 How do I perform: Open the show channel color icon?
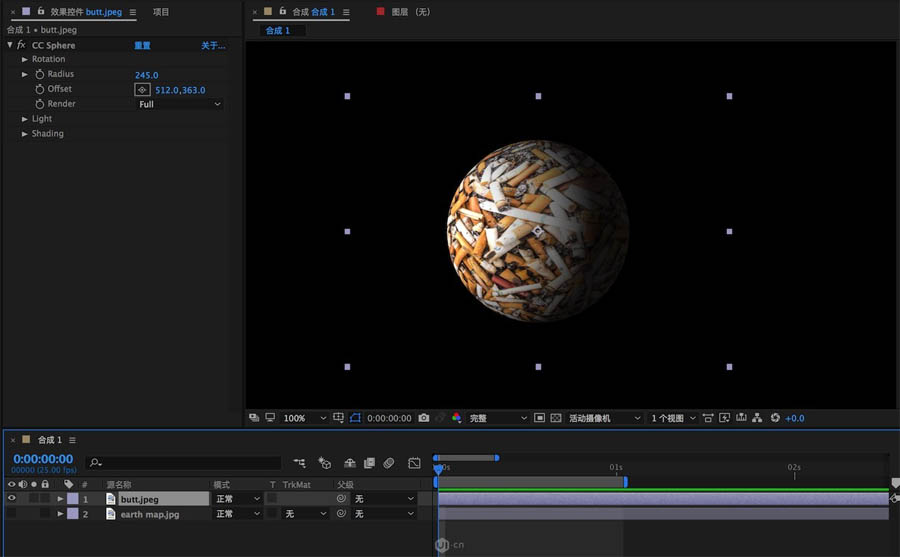coord(457,418)
